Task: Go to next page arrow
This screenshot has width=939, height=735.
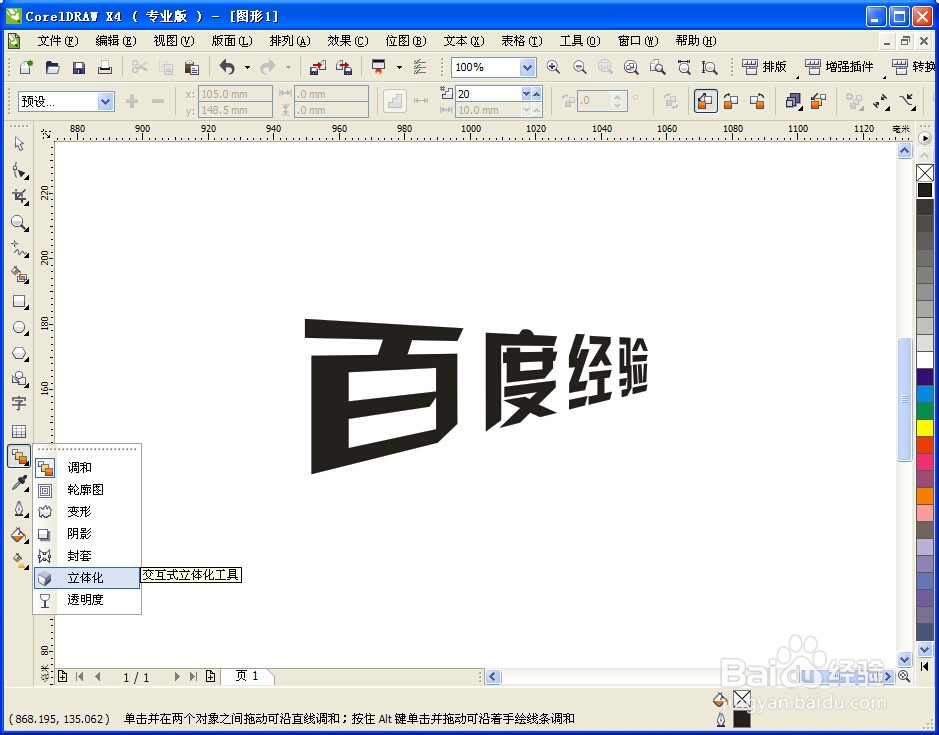Action: click(x=177, y=677)
